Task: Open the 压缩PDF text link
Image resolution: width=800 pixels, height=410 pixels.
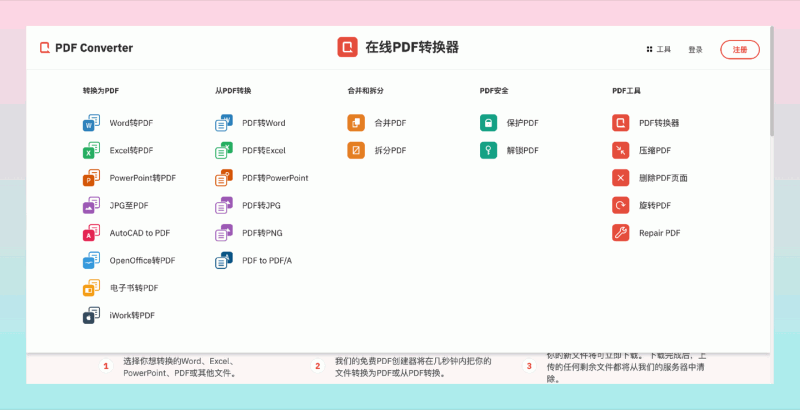Action: [x=655, y=150]
